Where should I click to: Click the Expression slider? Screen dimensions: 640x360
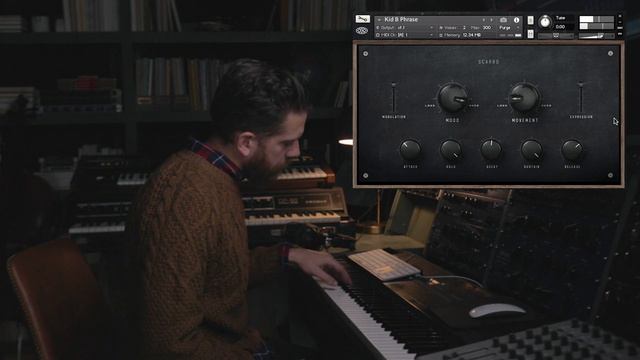pyautogui.click(x=580, y=97)
